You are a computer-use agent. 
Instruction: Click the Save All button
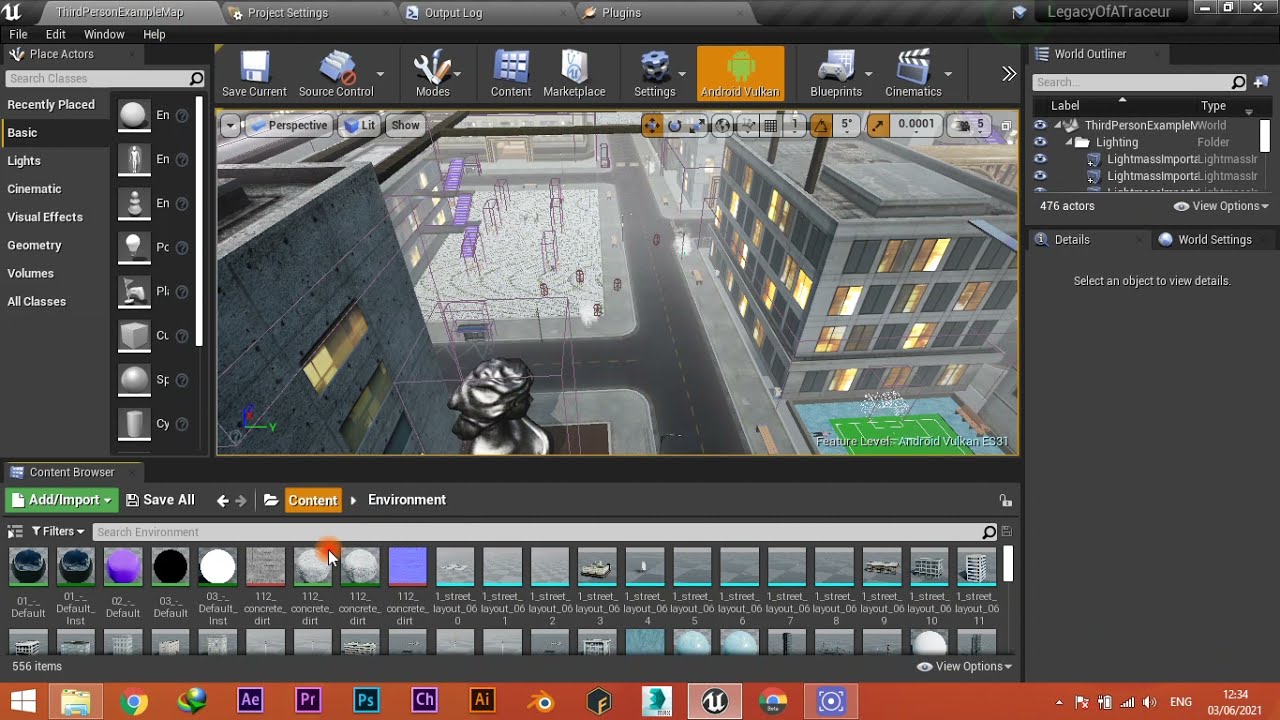click(160, 500)
